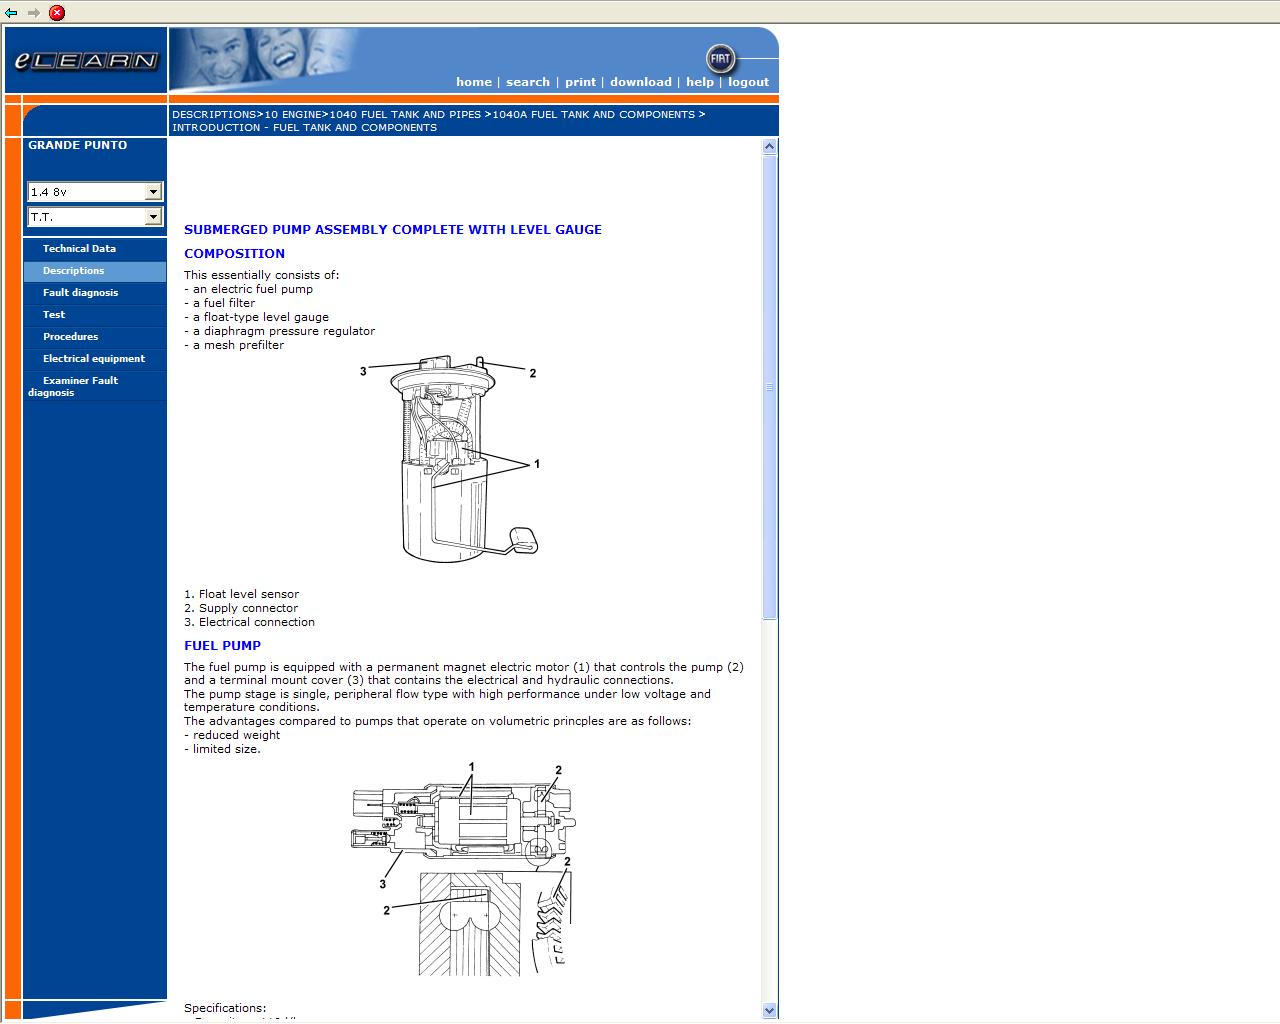Open Electrical equipment section
The height and width of the screenshot is (1024, 1280).
93,359
